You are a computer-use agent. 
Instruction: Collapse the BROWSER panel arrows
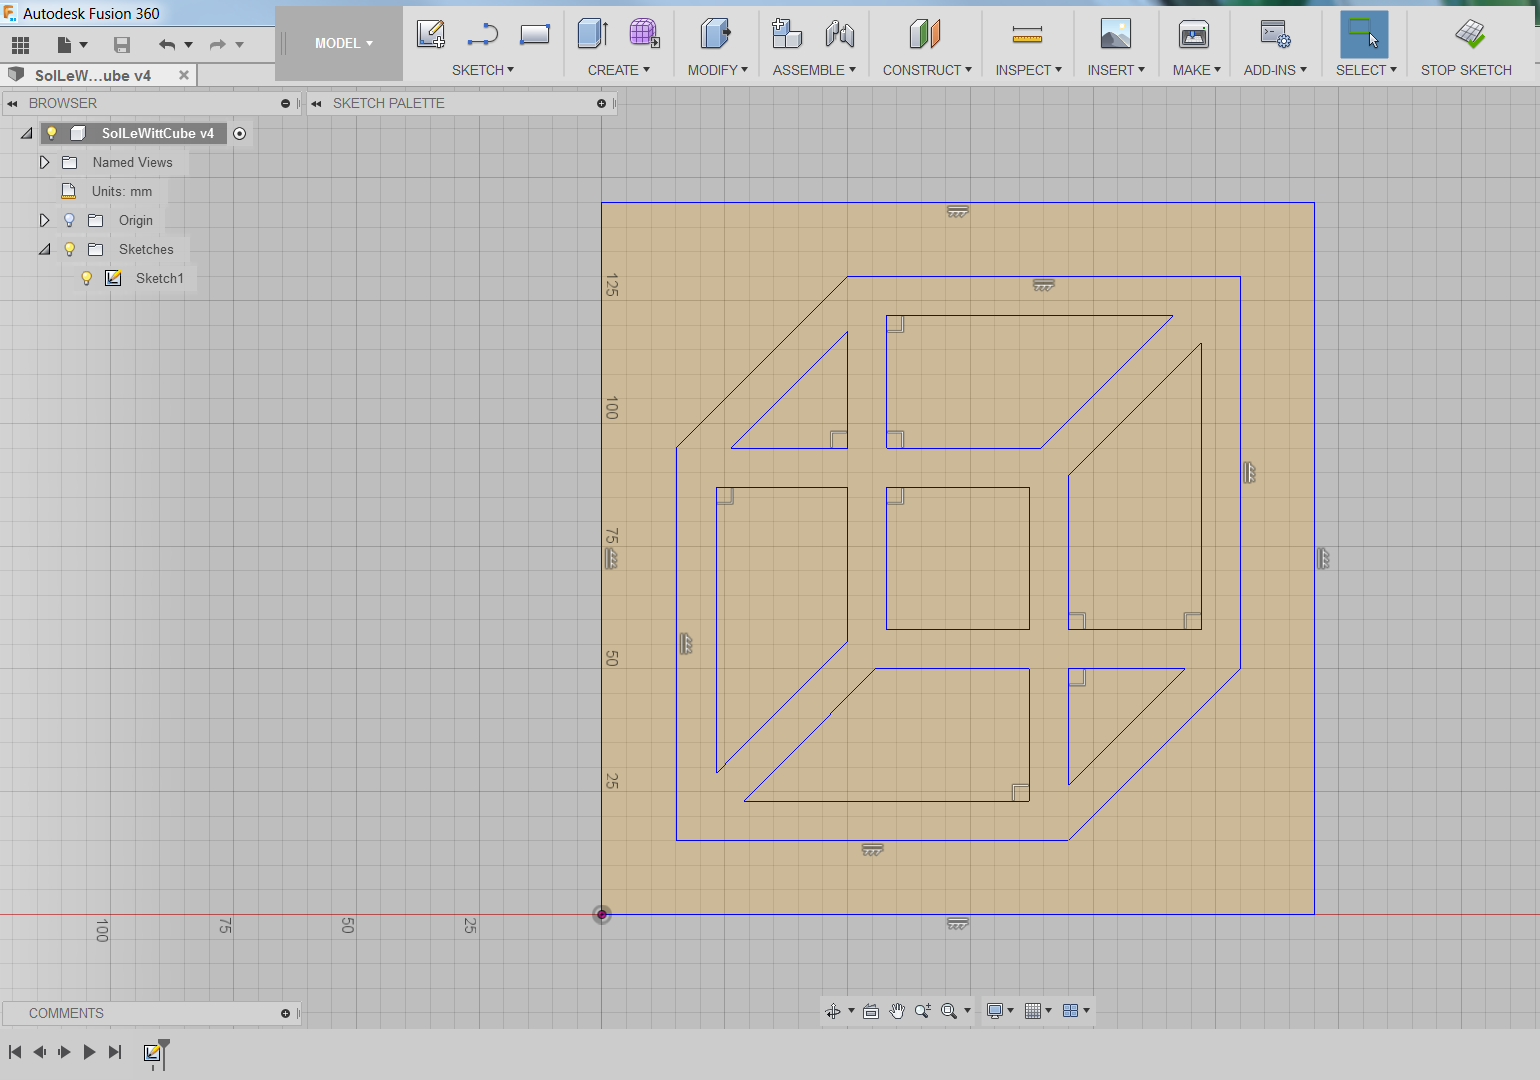pos(12,103)
